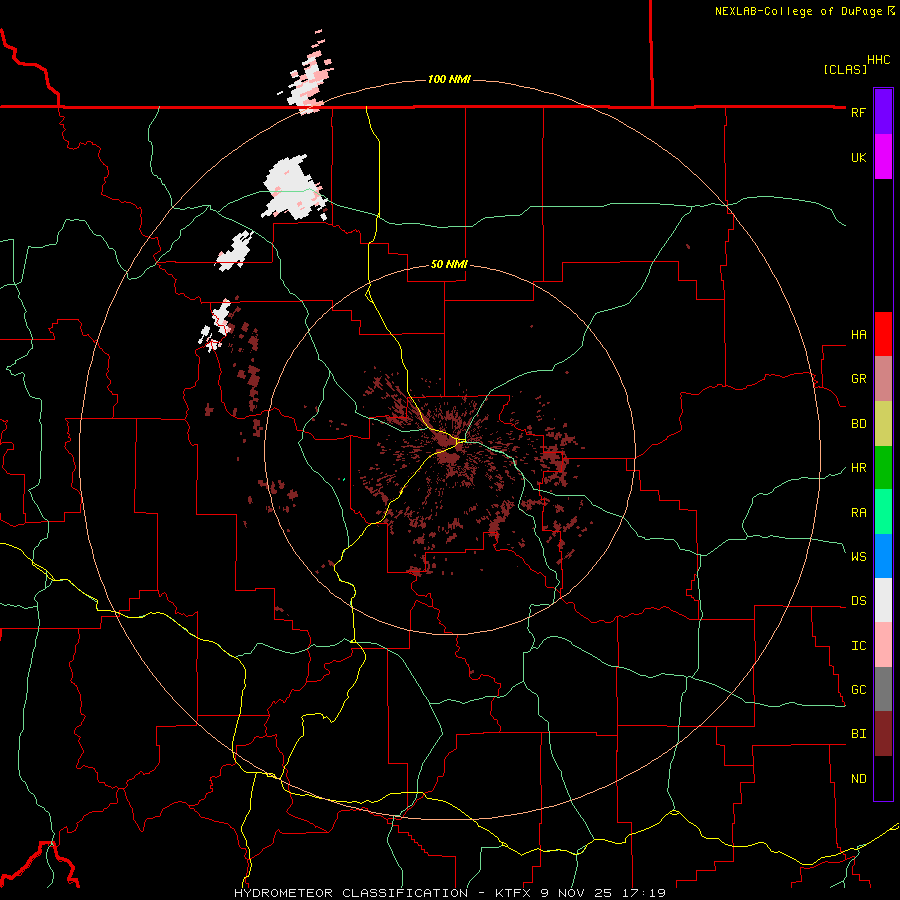Click the 100 NMI range ring label
This screenshot has height=900, width=900.
449,79
